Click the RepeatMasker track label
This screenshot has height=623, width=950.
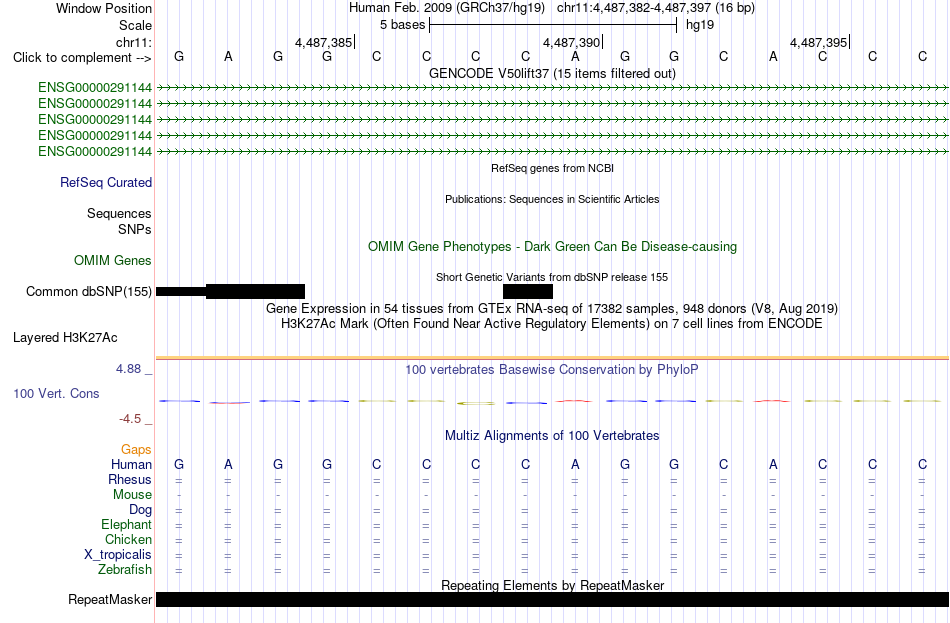pyautogui.click(x=110, y=599)
